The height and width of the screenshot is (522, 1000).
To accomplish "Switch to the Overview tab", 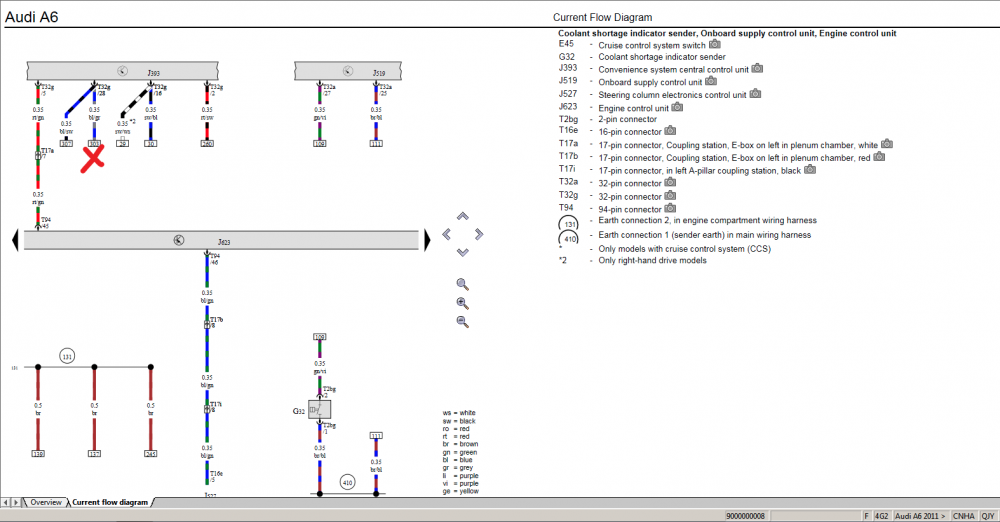I will [x=46, y=502].
